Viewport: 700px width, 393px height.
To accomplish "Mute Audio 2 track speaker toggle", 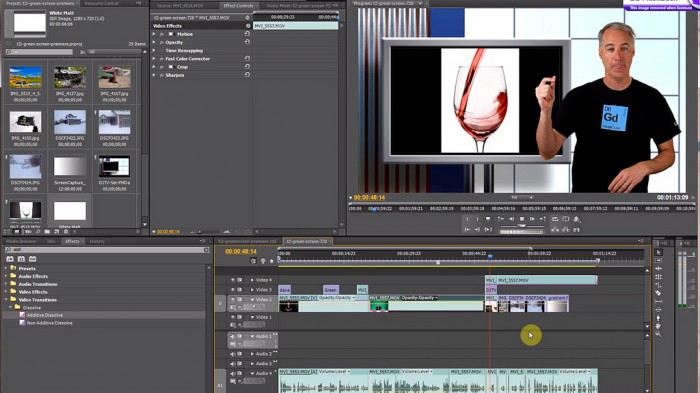I will pos(233,354).
